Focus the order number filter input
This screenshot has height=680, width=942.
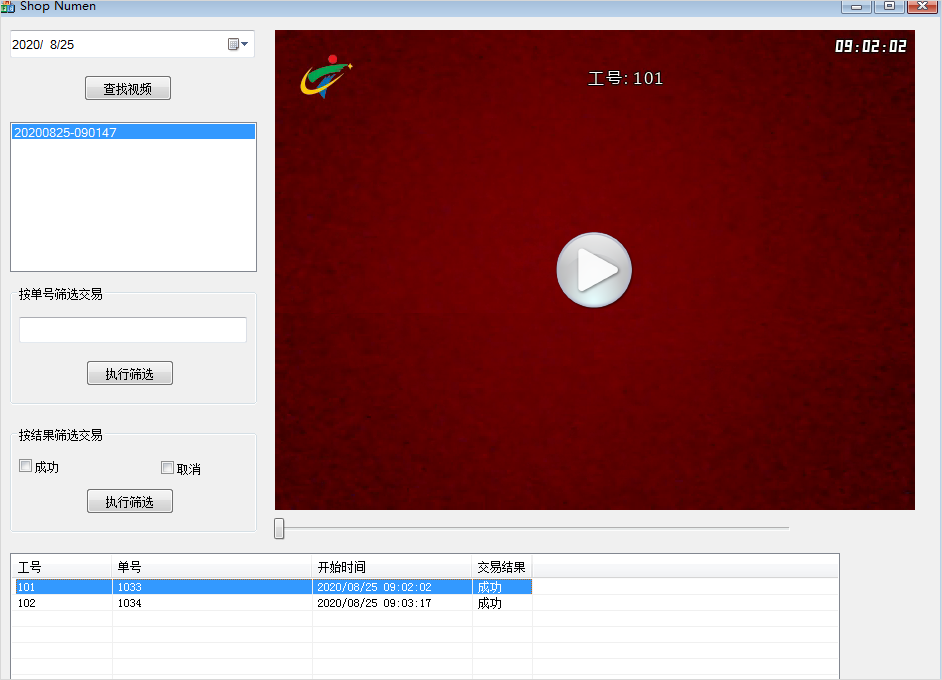(x=133, y=330)
